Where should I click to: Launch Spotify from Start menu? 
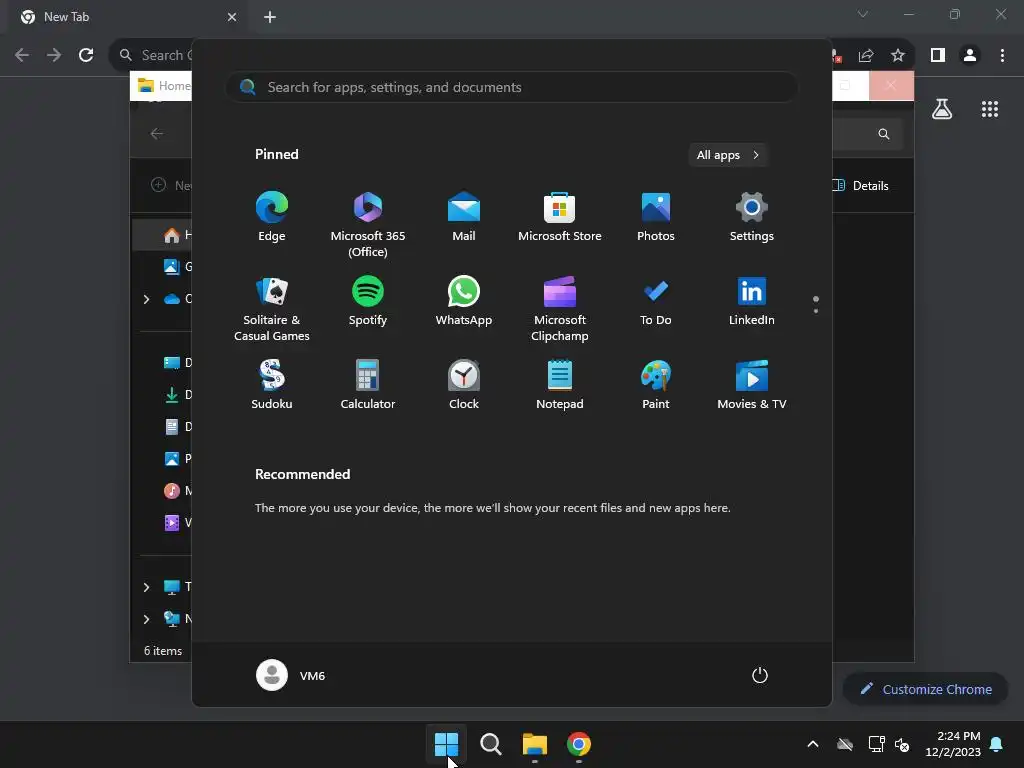(368, 300)
